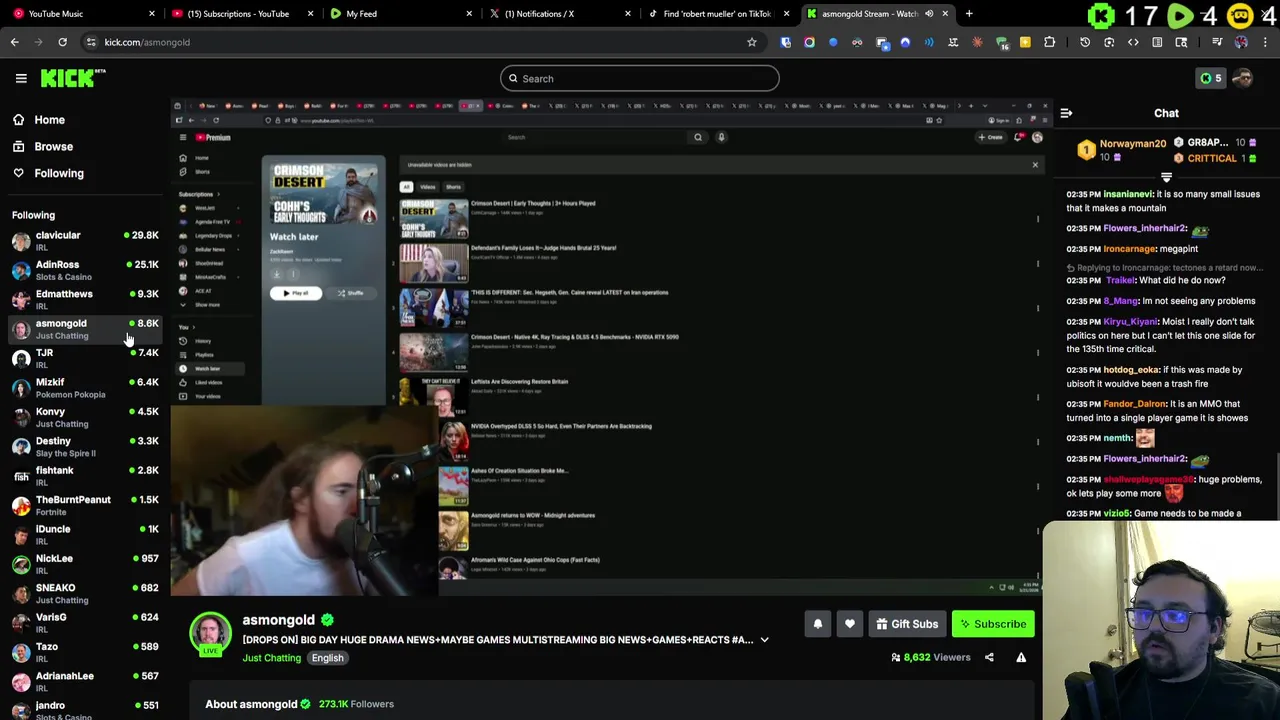1280x720 pixels.
Task: Mute the asmongold Stream tab audio icon
Action: coord(929,14)
